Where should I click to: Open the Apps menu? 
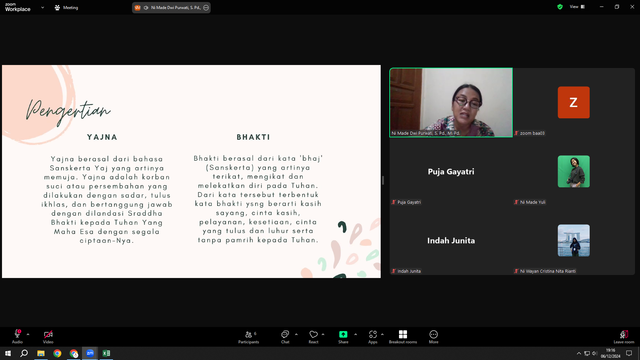[373, 337]
